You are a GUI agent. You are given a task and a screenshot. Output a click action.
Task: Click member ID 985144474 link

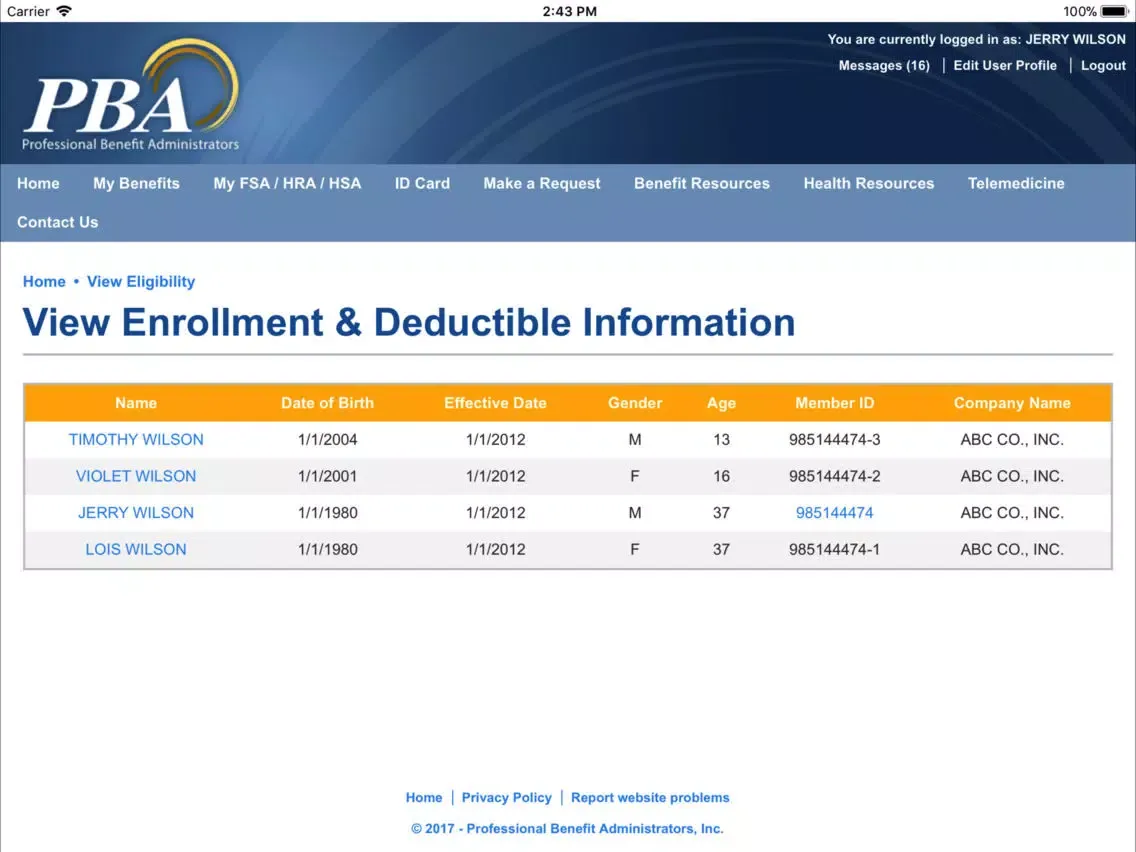pyautogui.click(x=835, y=513)
